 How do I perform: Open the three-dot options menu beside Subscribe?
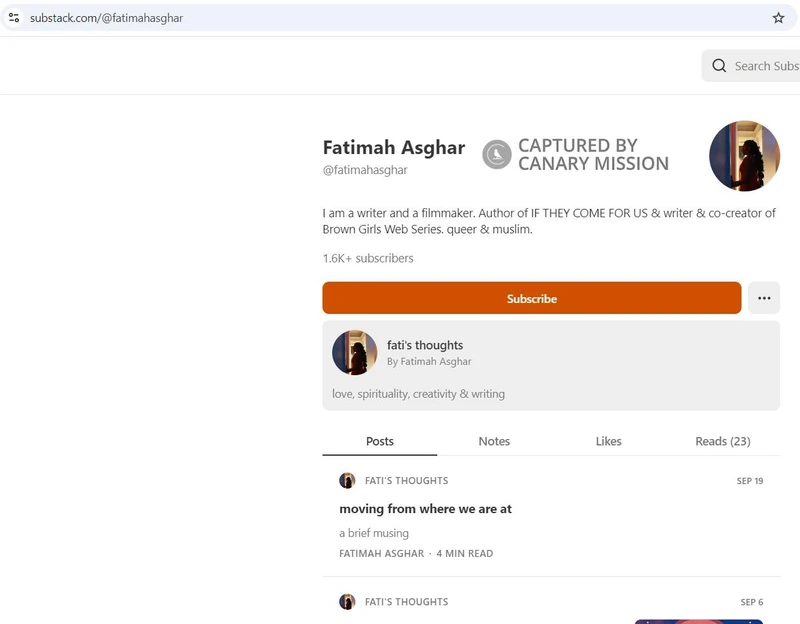[x=764, y=298]
